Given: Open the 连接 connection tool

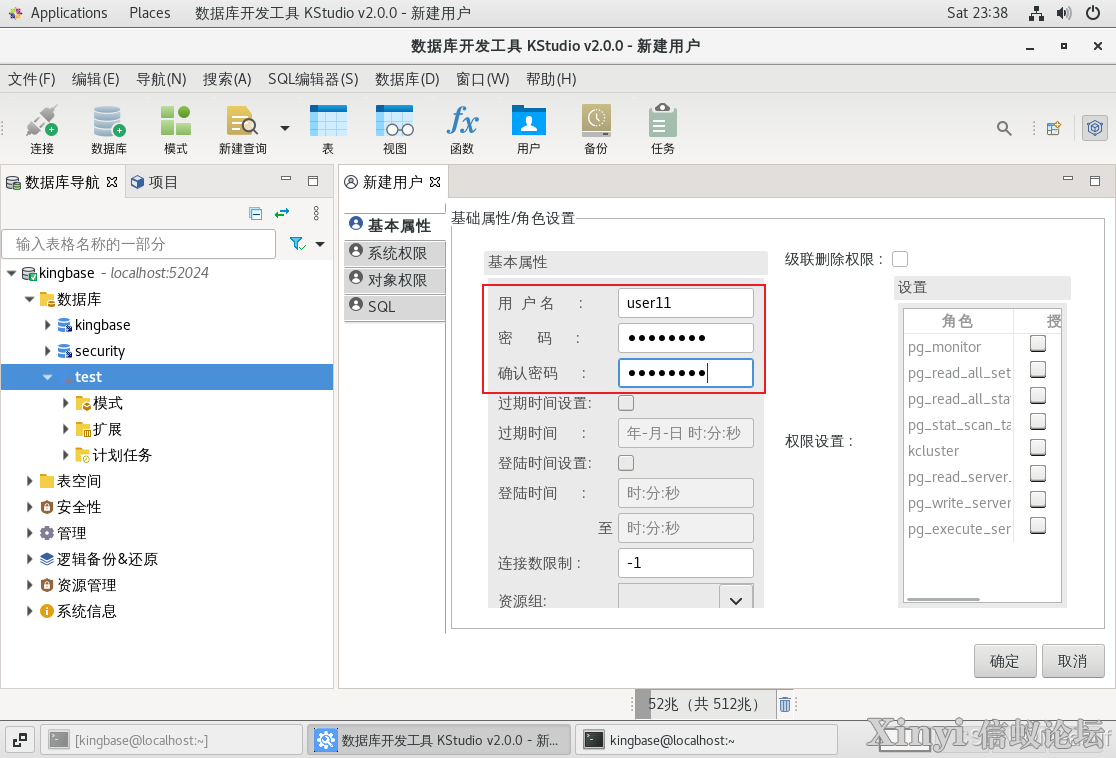Looking at the screenshot, I should coord(42,129).
